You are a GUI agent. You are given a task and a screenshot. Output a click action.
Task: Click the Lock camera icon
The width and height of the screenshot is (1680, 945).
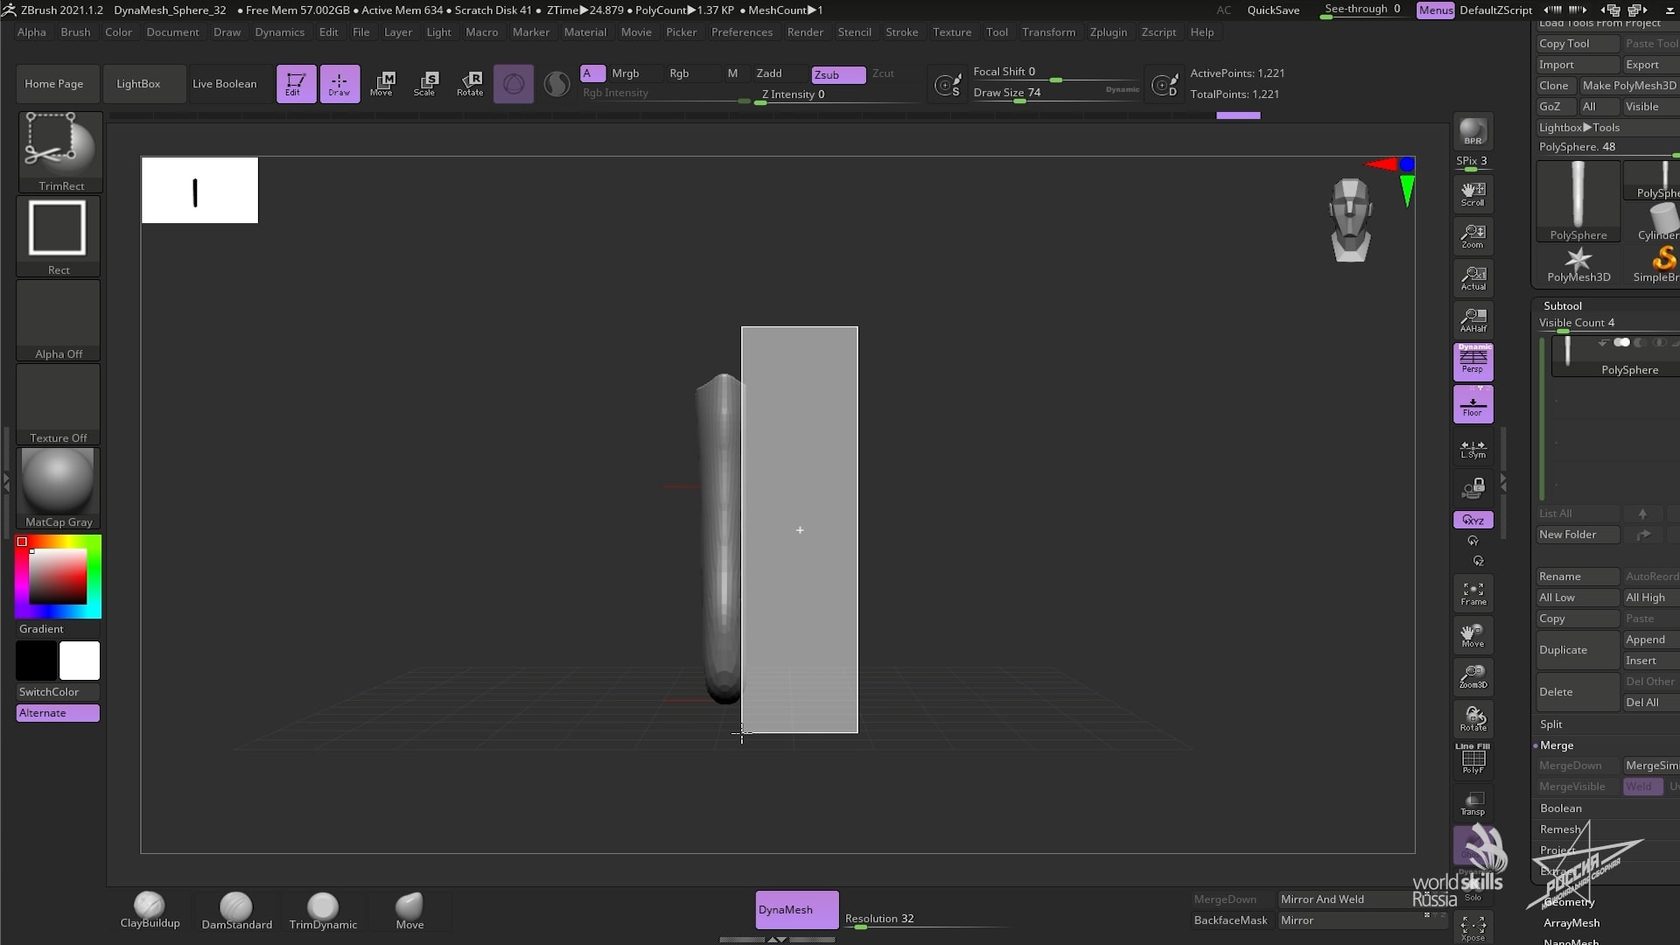(1473, 488)
